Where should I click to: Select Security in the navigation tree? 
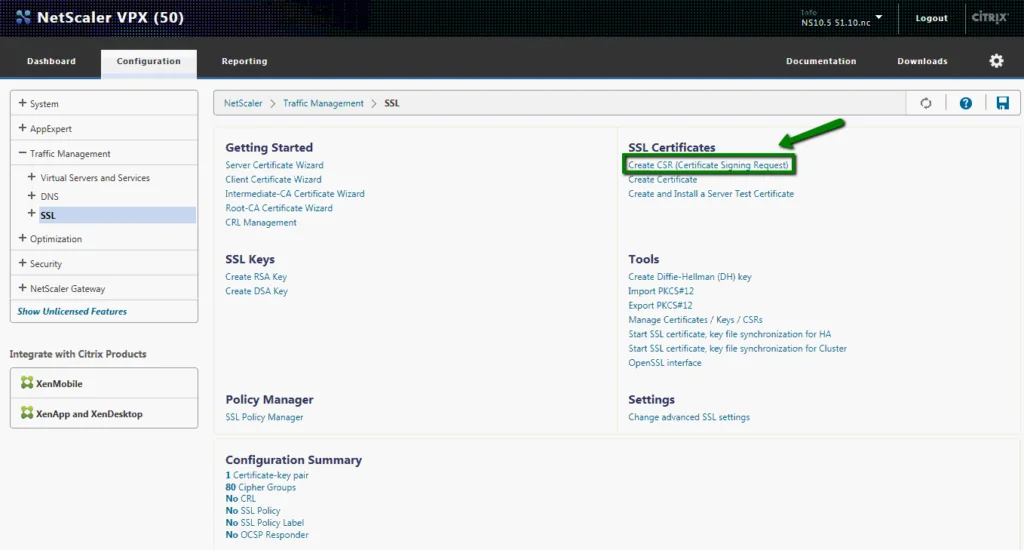45,264
